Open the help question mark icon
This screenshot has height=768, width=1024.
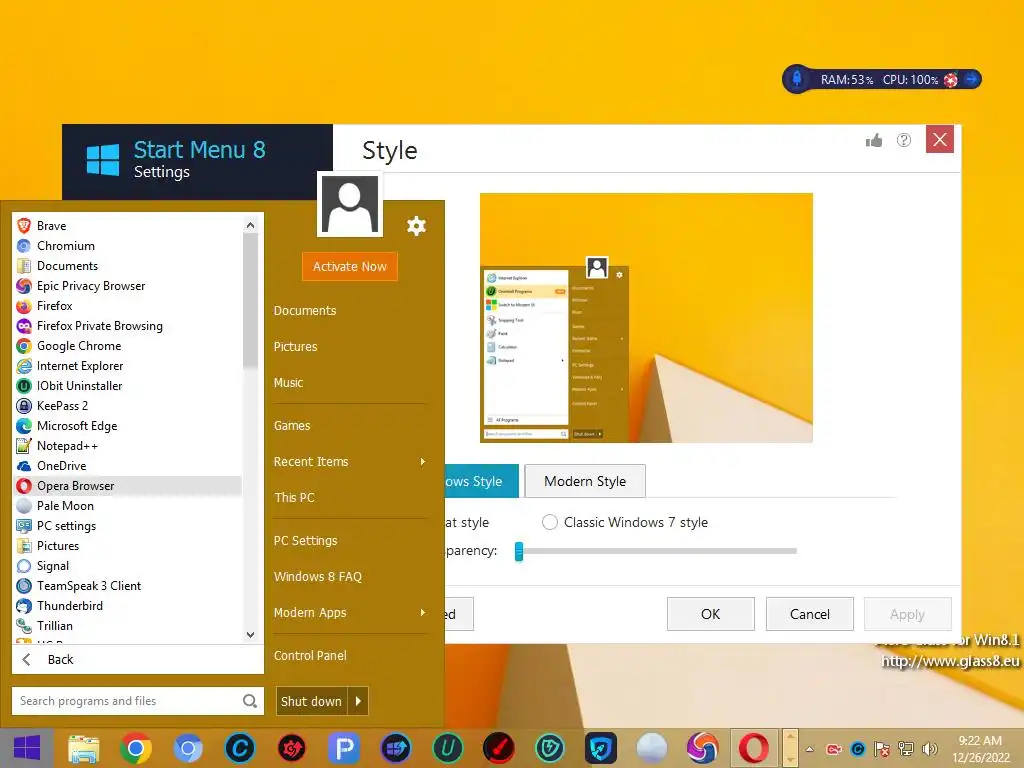click(x=904, y=140)
